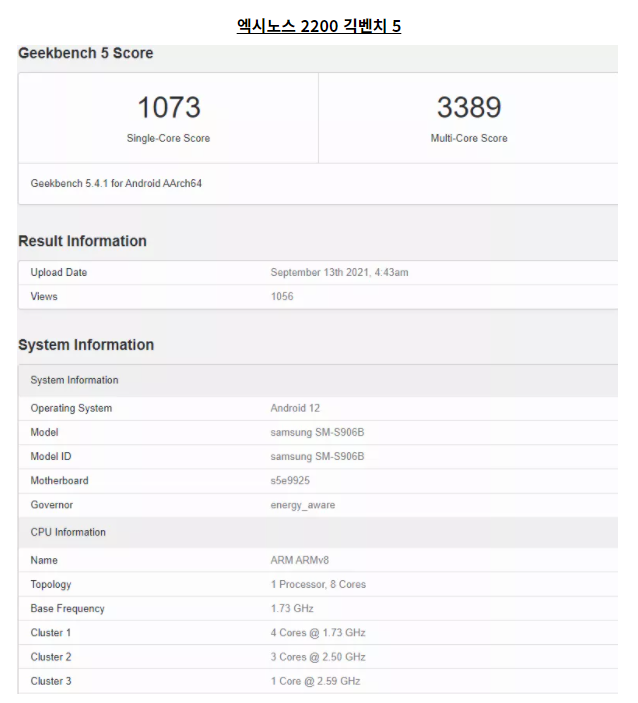The height and width of the screenshot is (703, 638).
Task: Click the Korean title '엑시노스 2200 긱벤치 5'
Action: point(319,26)
